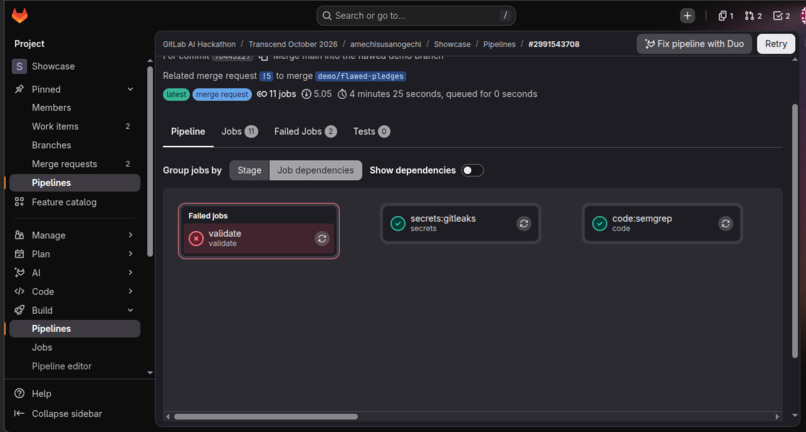
Task: Group jobs by Job dependencies
Action: pyautogui.click(x=316, y=170)
